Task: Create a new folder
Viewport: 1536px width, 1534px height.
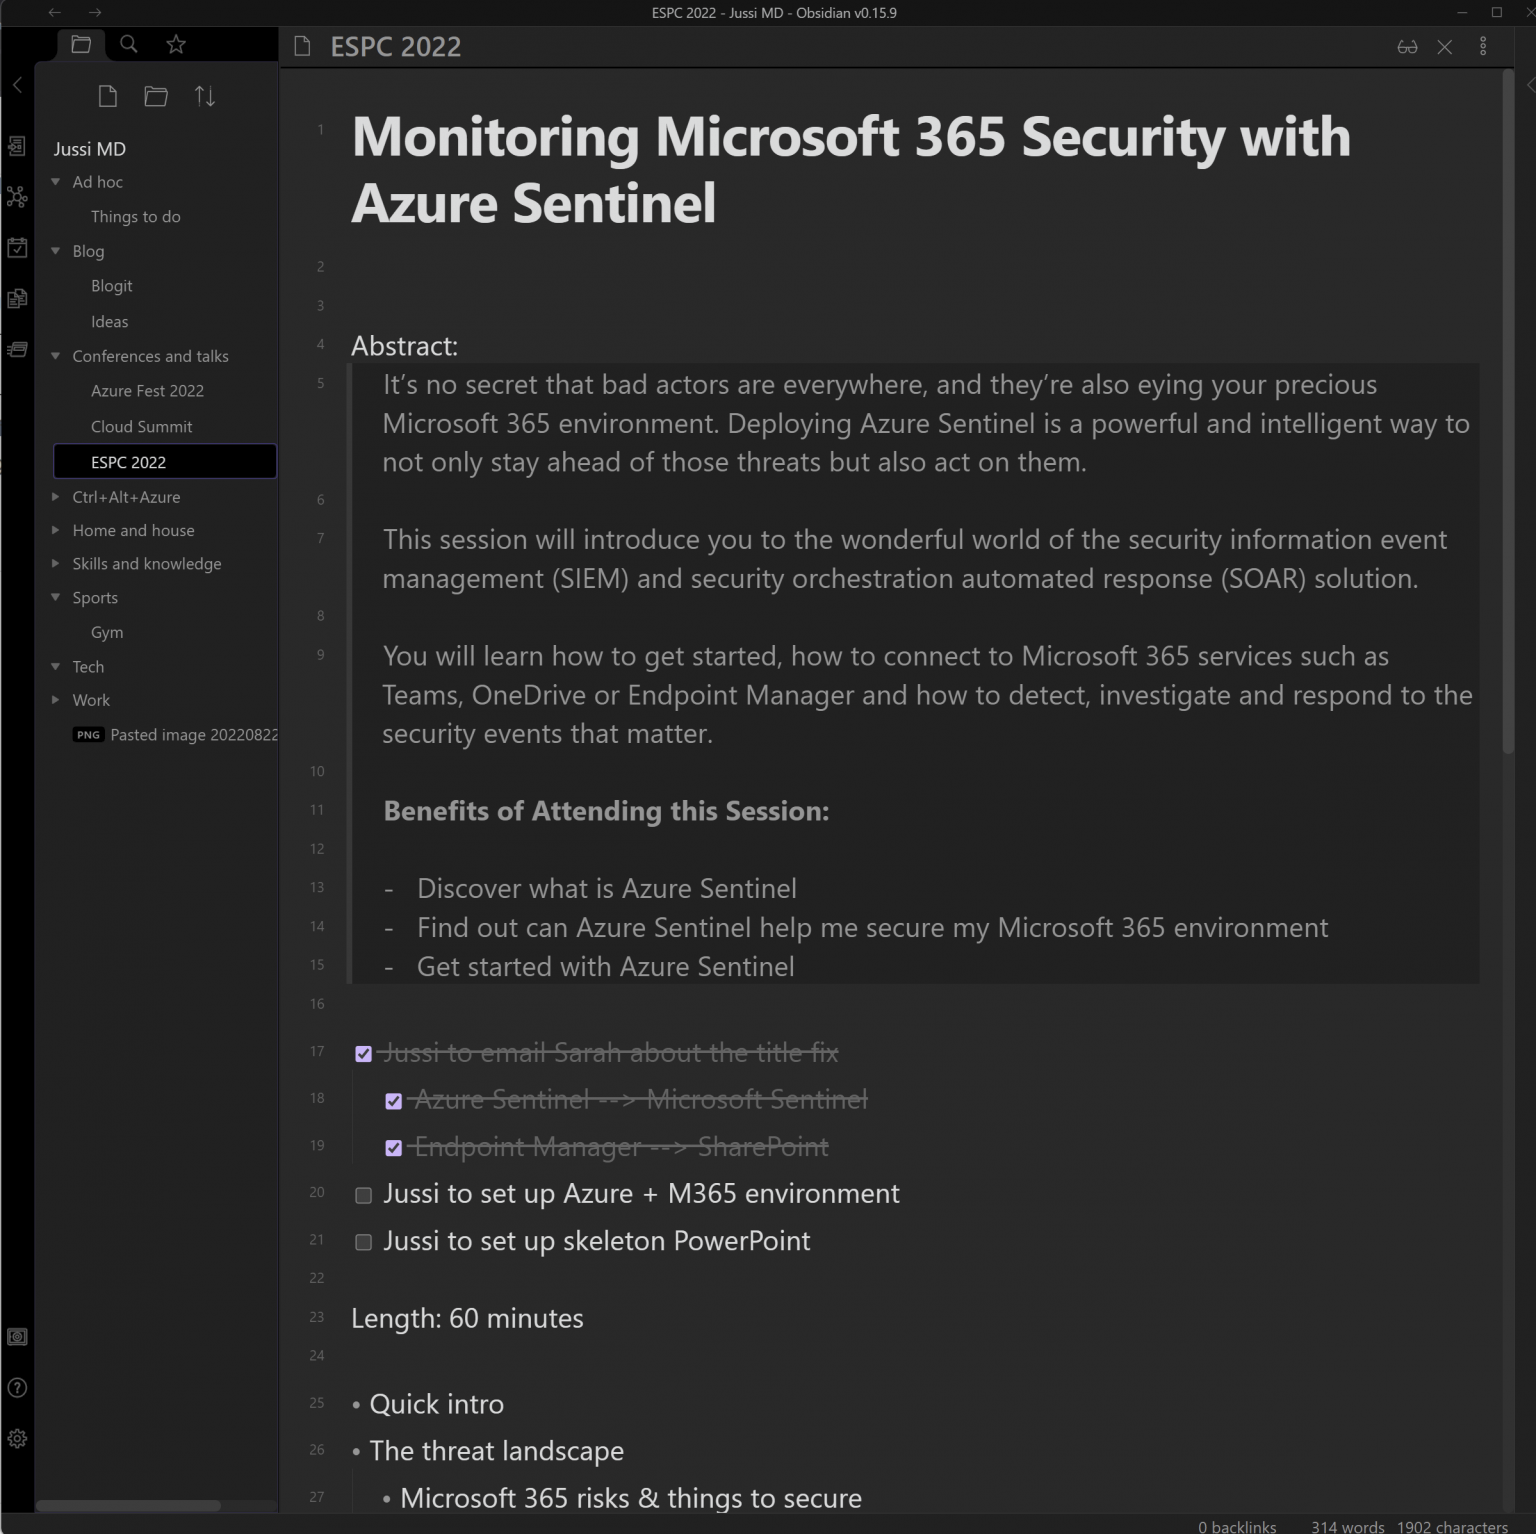Action: coord(156,96)
